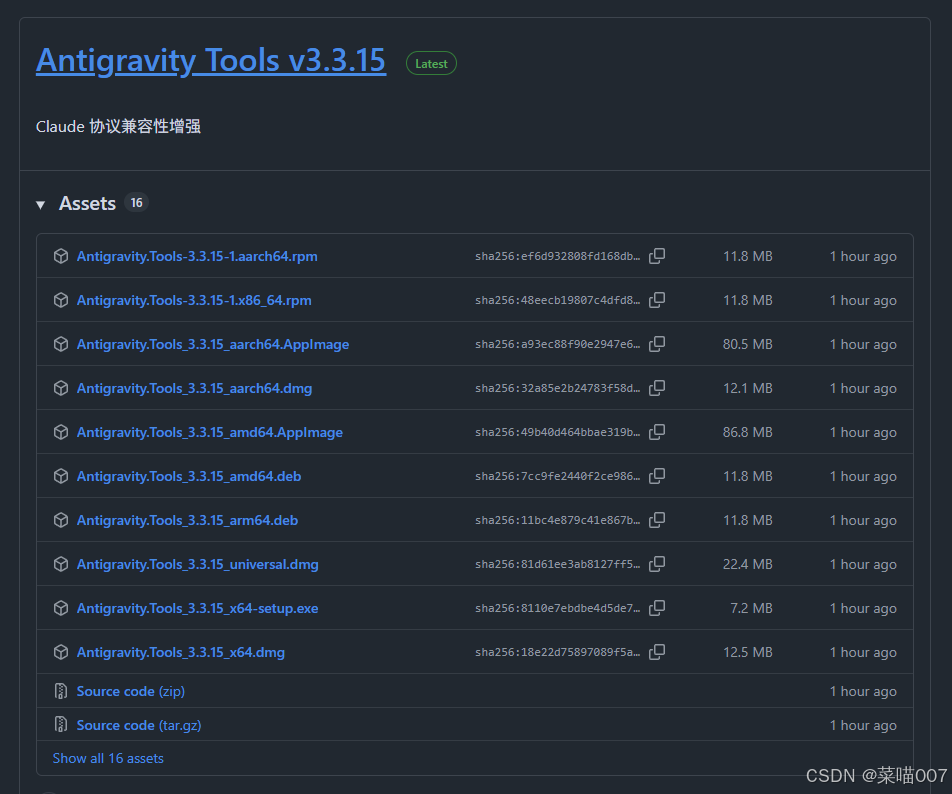The height and width of the screenshot is (794, 952).
Task: Download Antigravity.Tools_3.3.15_arm64.deb
Action: tap(187, 520)
